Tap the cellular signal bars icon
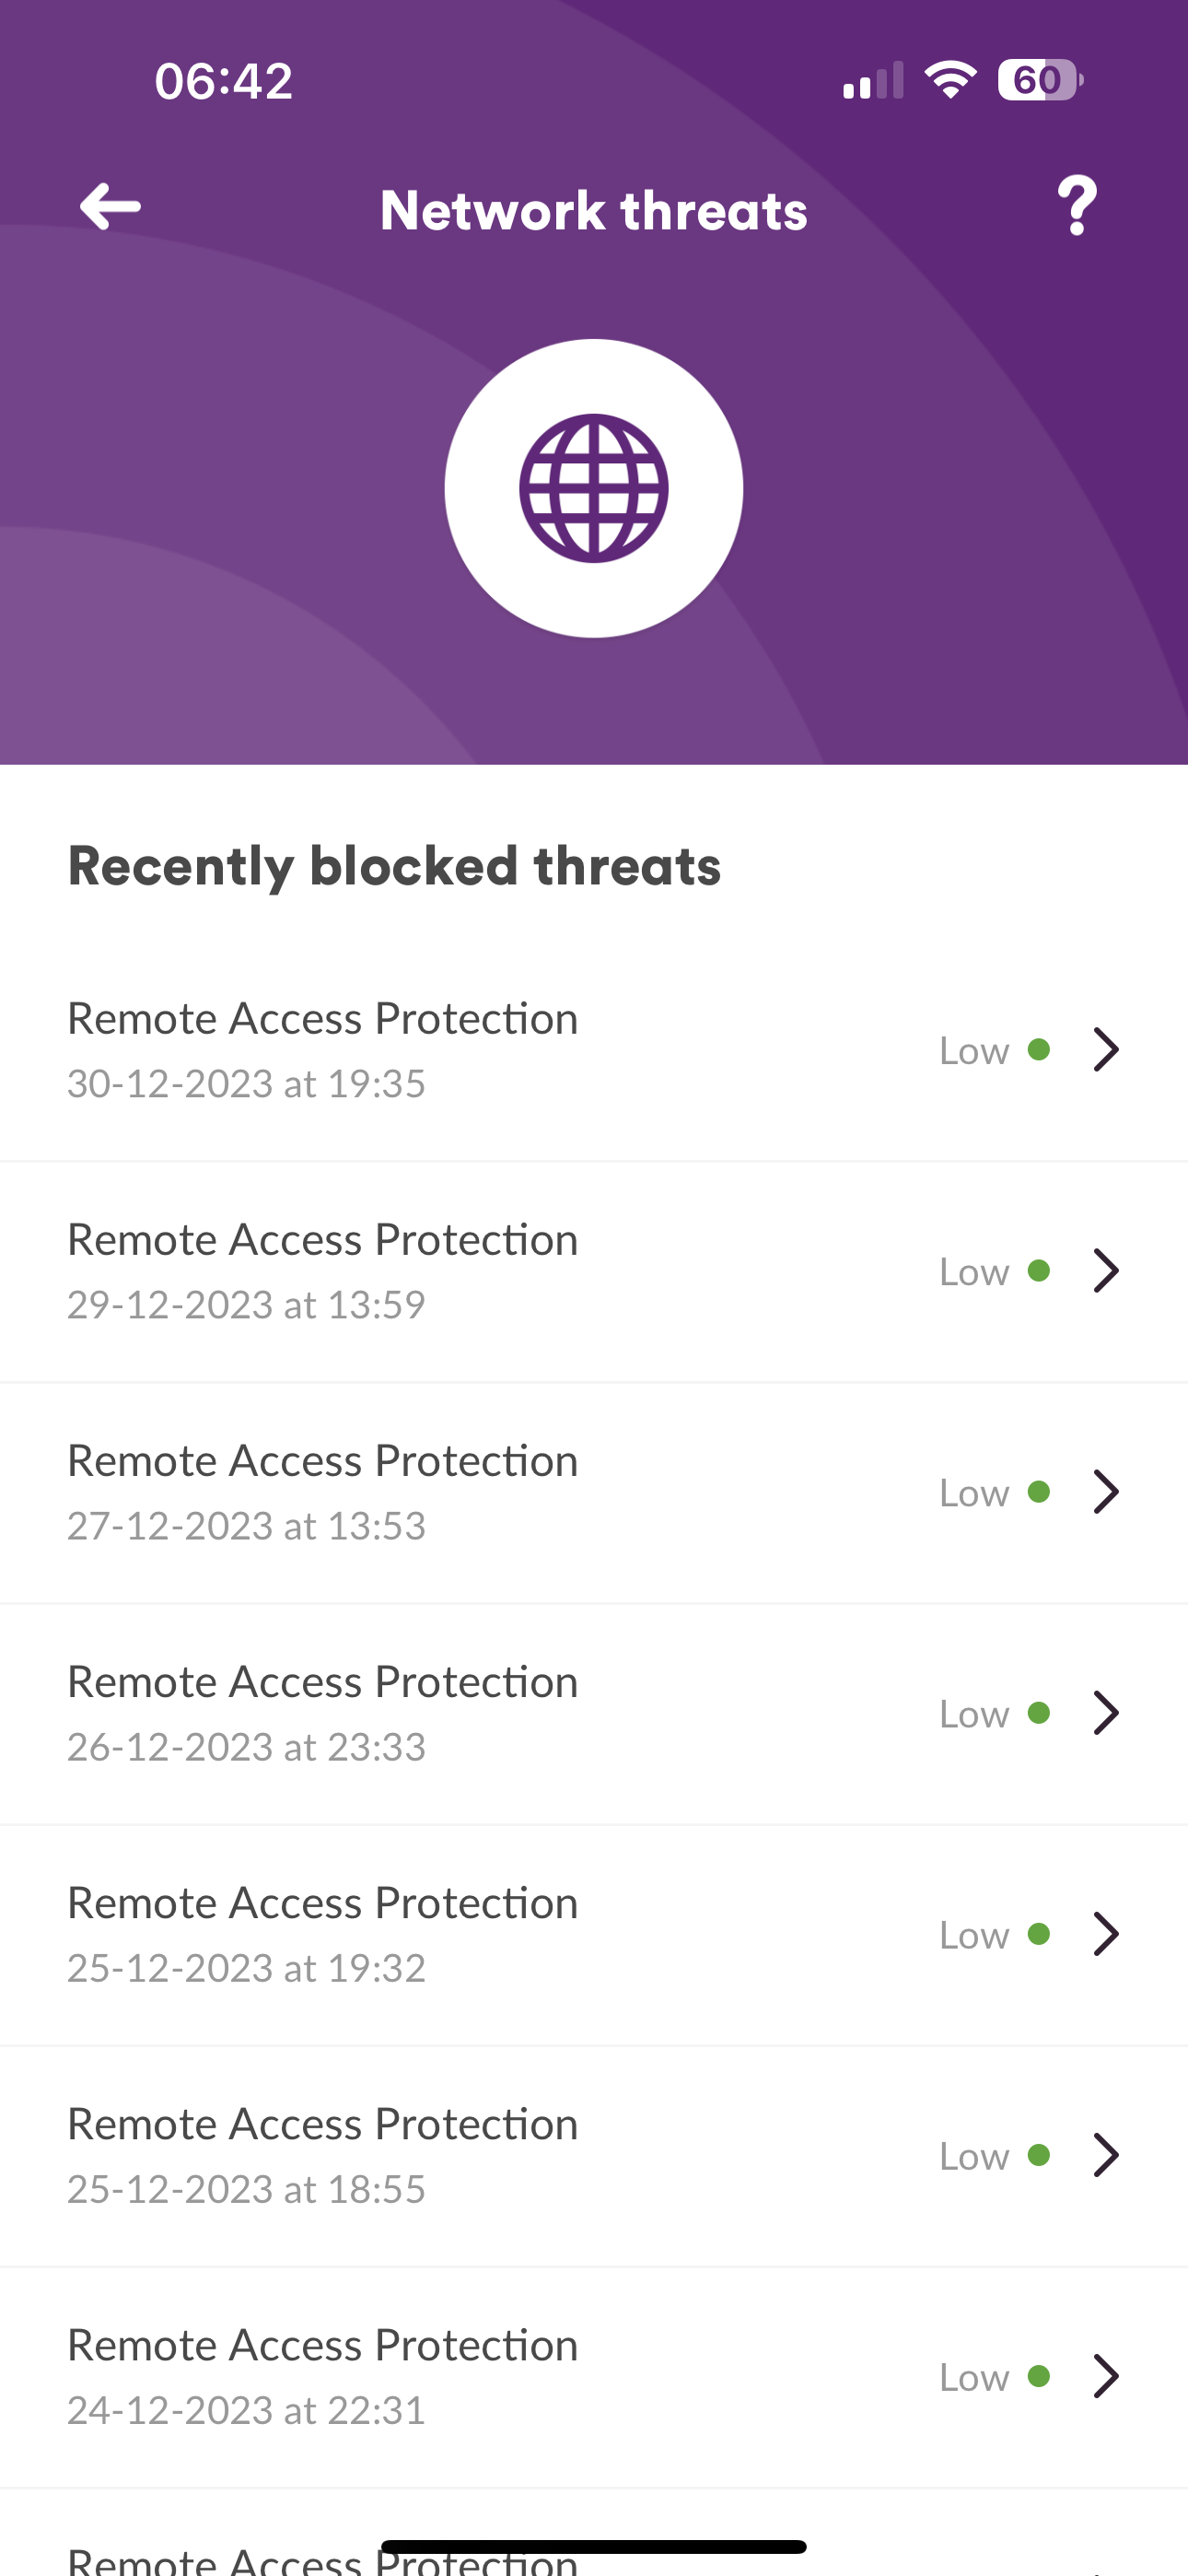 coord(873,81)
